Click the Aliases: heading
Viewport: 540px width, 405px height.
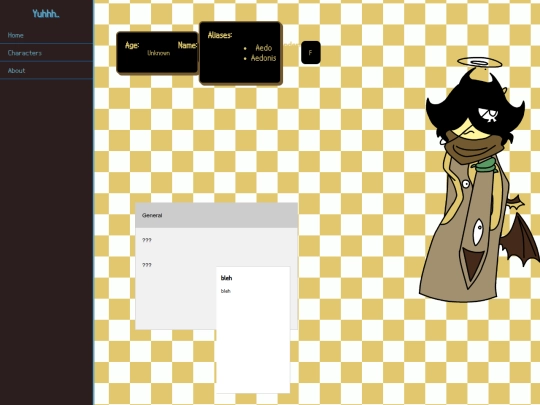coord(220,35)
